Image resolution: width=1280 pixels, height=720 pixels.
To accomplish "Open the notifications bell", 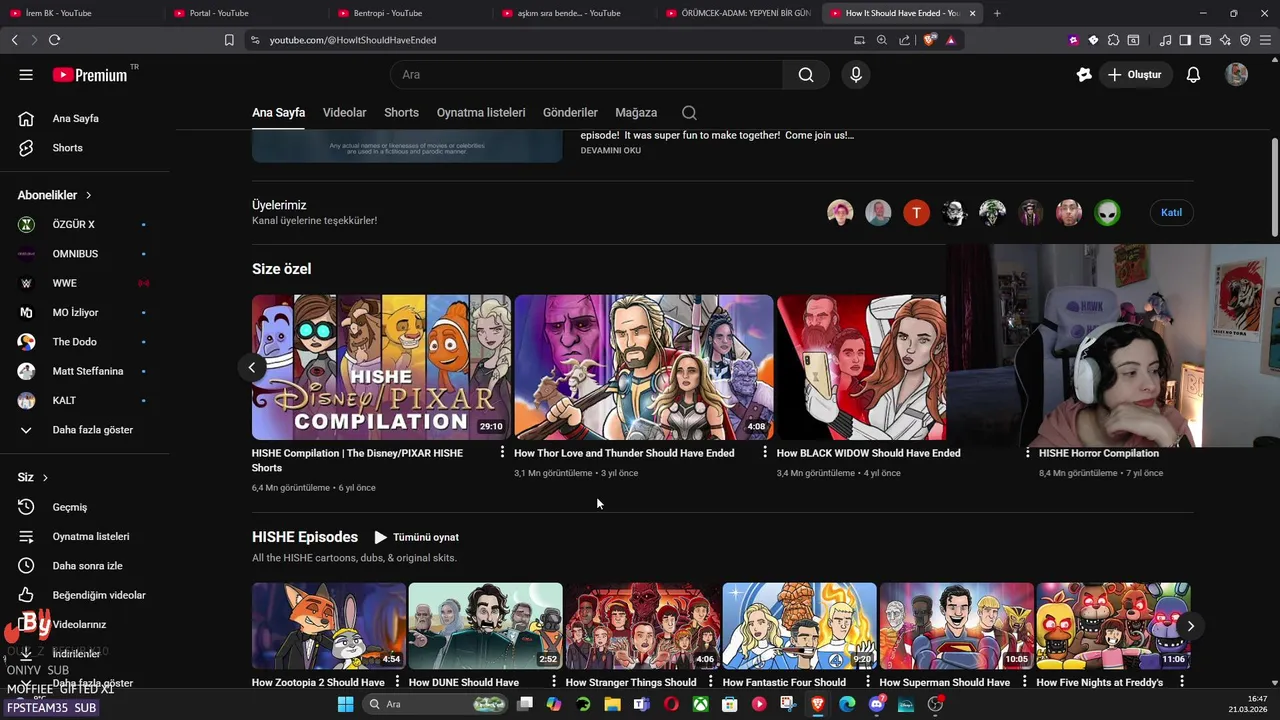I will click(1193, 75).
